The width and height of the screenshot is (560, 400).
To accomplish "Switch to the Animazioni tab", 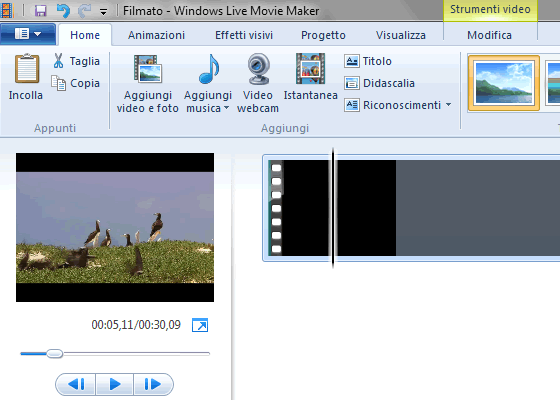I will 156,35.
